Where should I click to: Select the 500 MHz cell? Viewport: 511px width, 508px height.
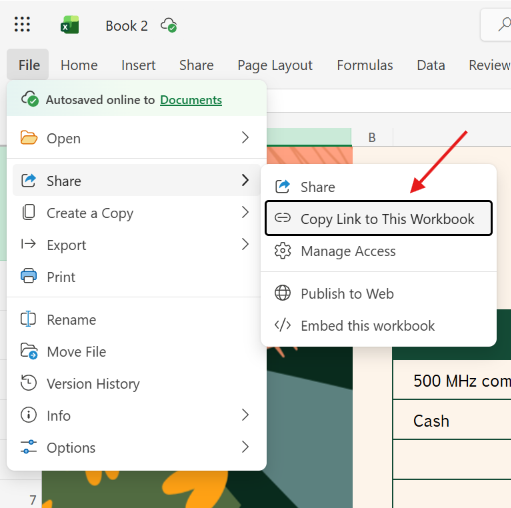tap(452, 380)
